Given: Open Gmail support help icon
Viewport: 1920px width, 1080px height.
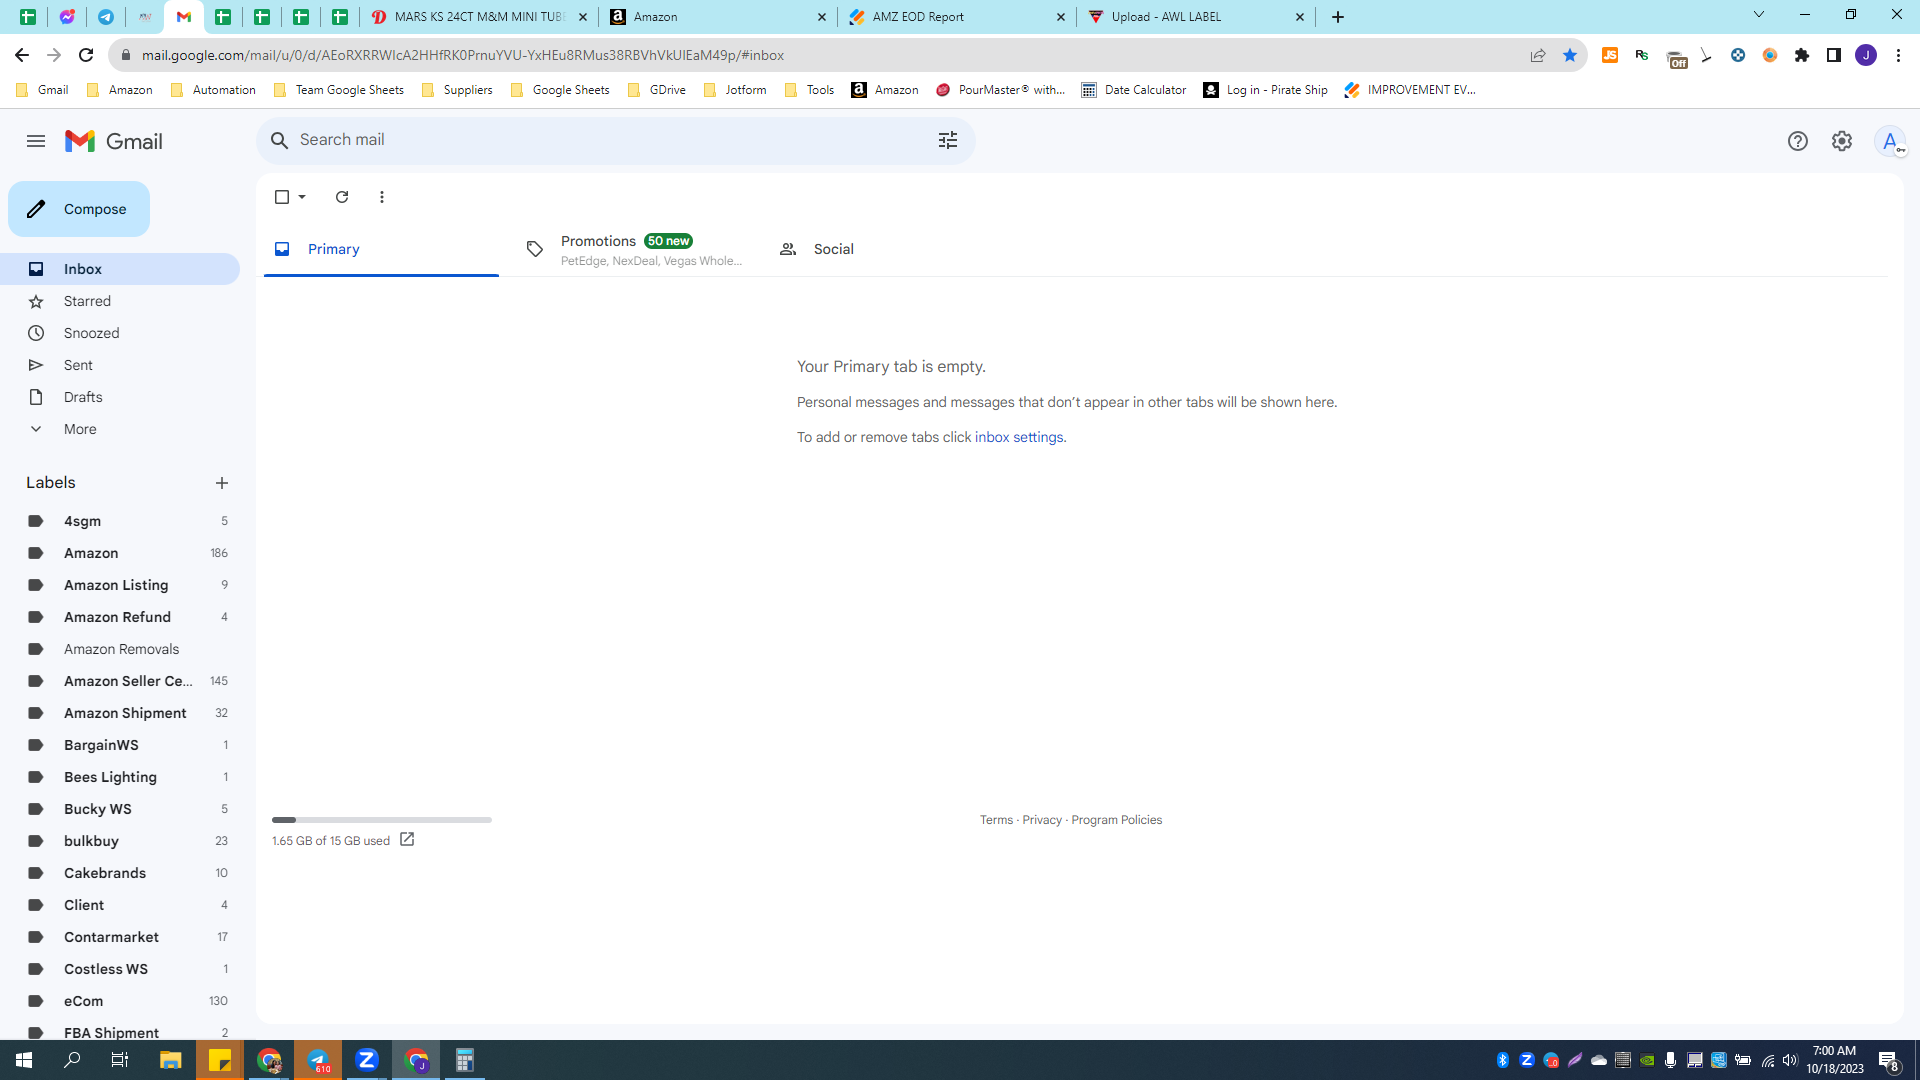Looking at the screenshot, I should pos(1798,141).
